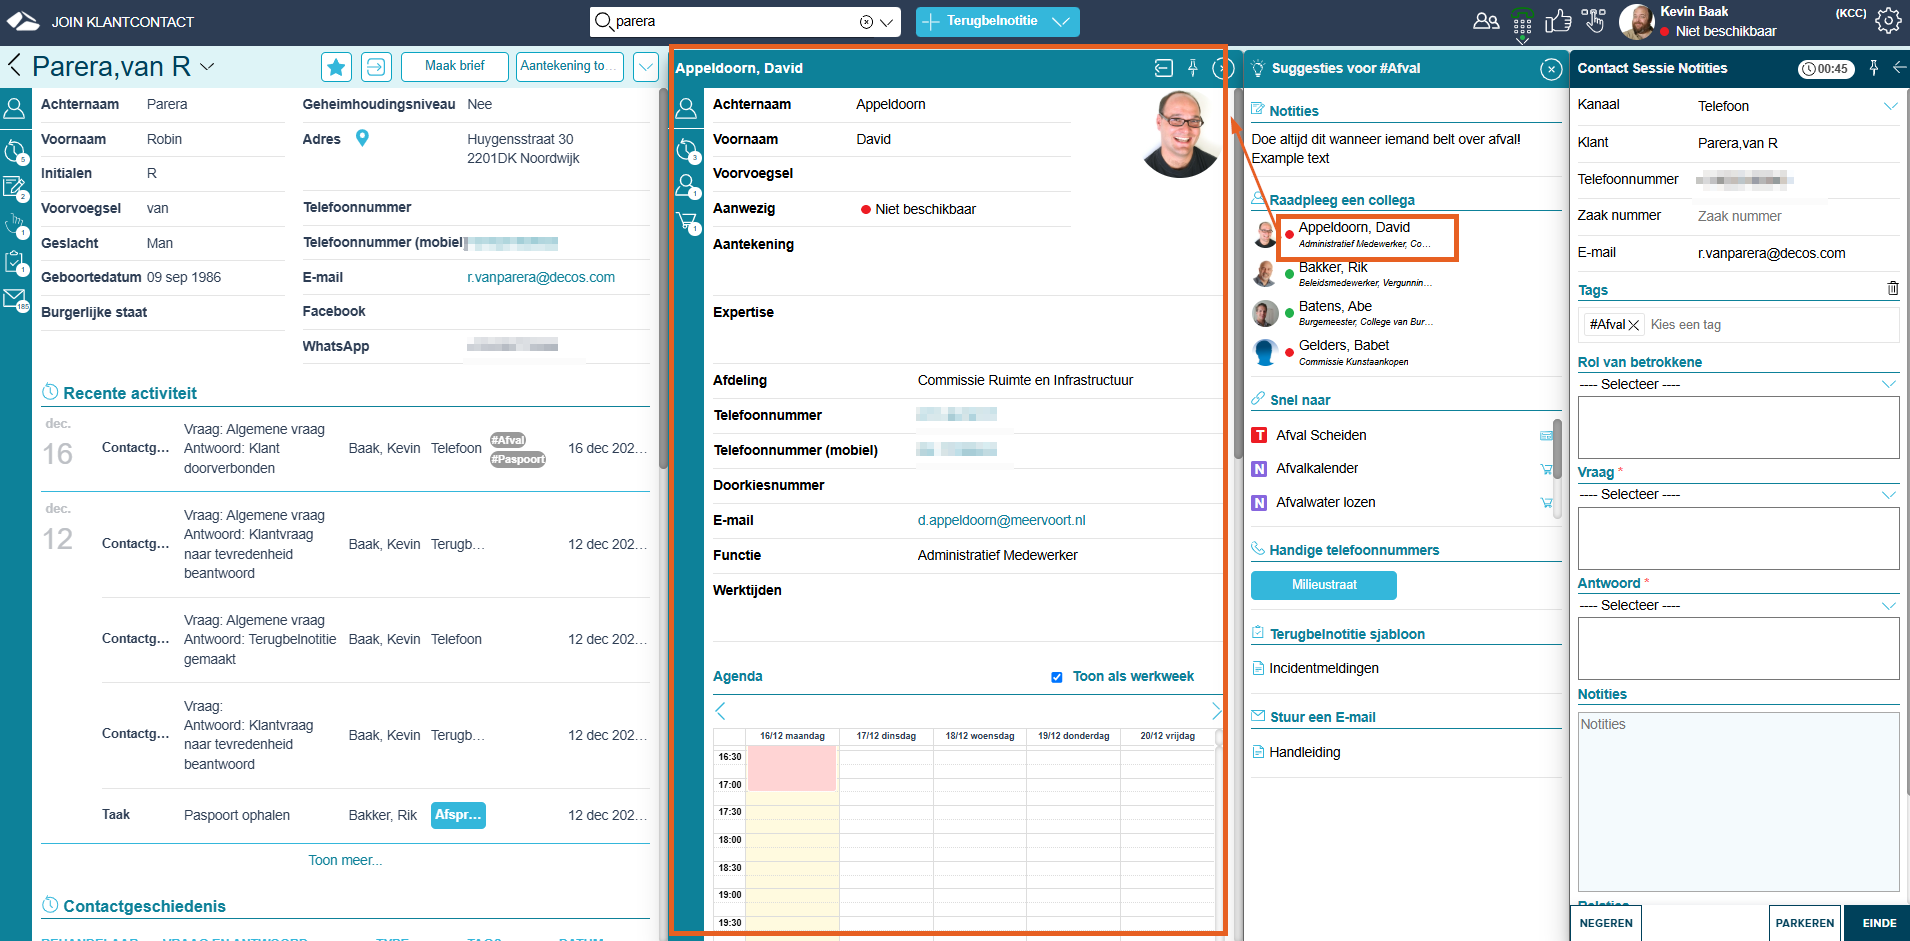The height and width of the screenshot is (941, 1910).
Task: Open the person details tab in Parera sidebar
Action: pos(15,108)
